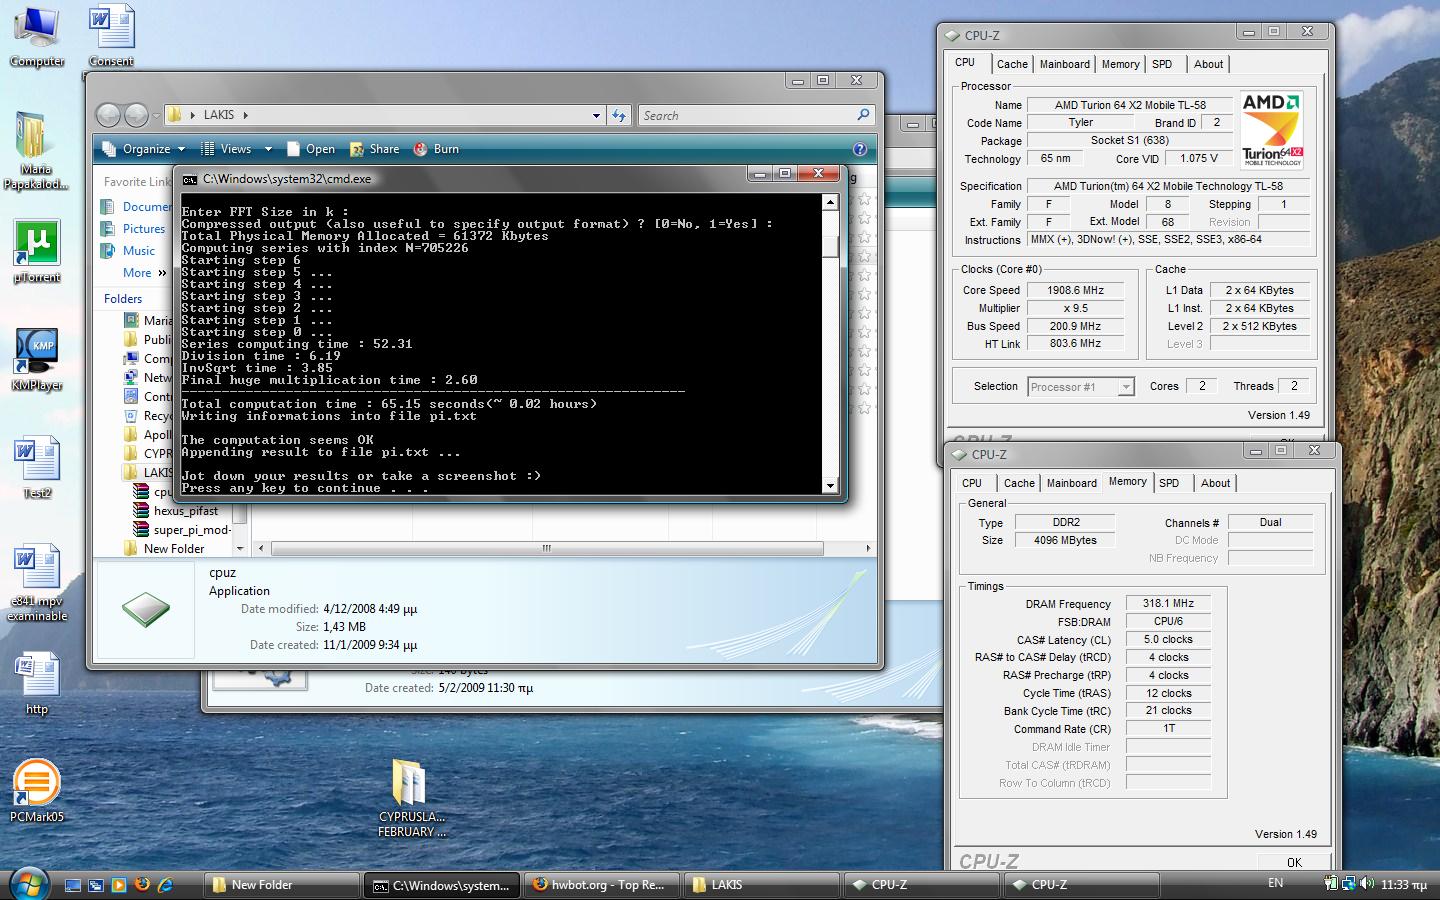
Task: Click the search magnifier icon in Explorer
Action: tap(863, 115)
